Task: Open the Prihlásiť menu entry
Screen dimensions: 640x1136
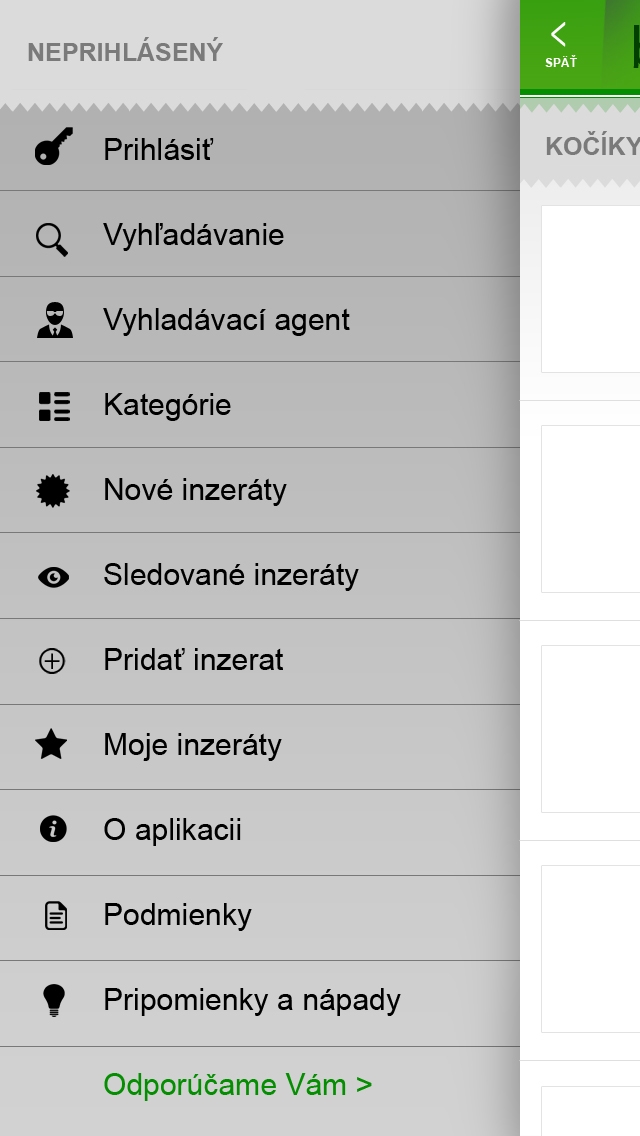Action: 259,150
